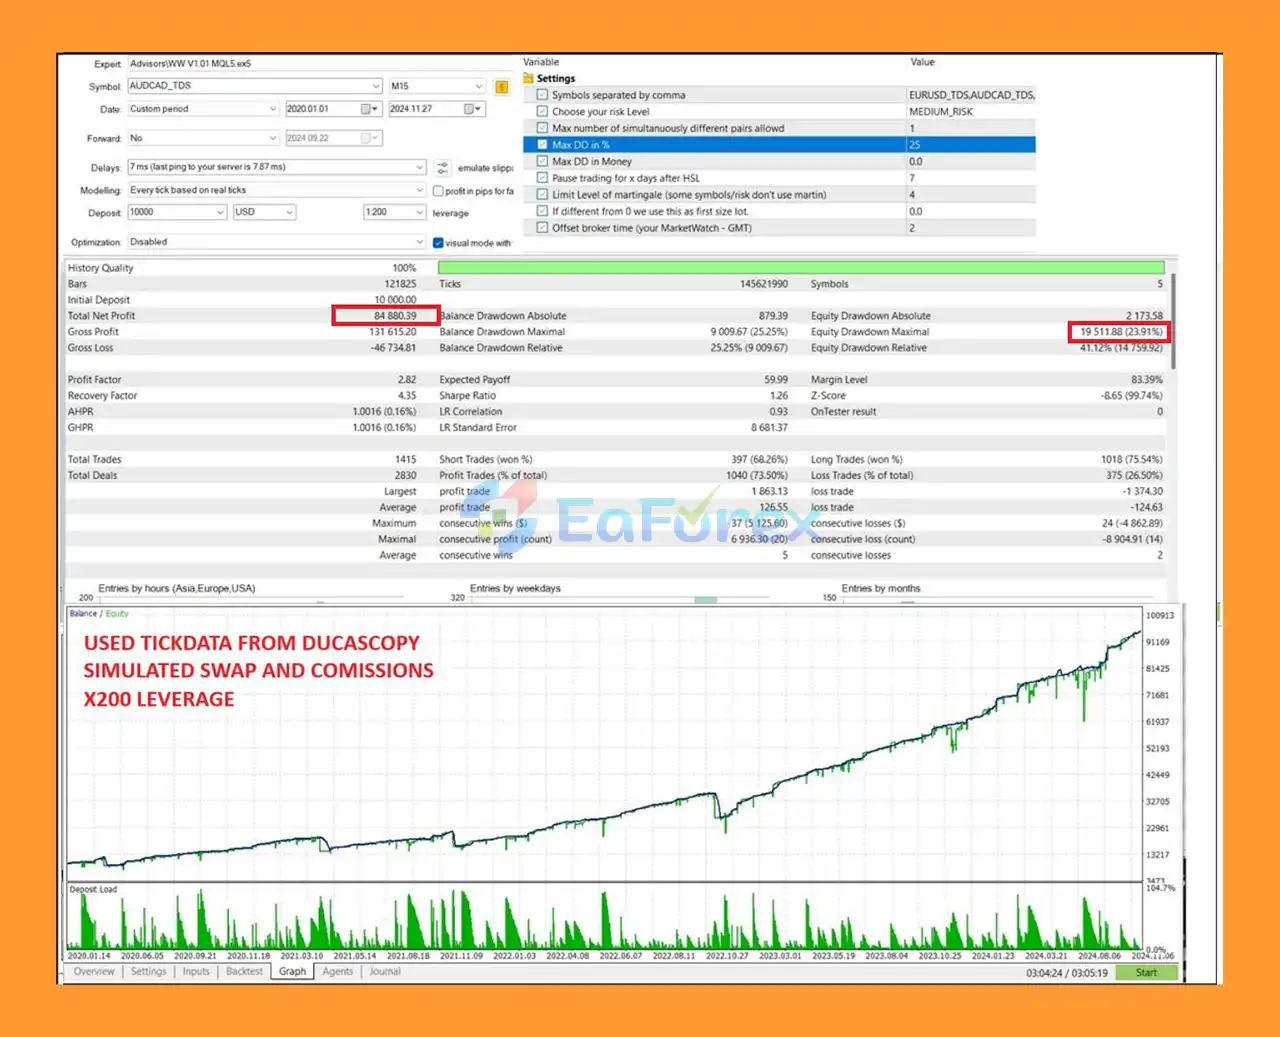The image size is (1280, 1037).
Task: Click the yellow symbol specification icon
Action: pos(502,87)
